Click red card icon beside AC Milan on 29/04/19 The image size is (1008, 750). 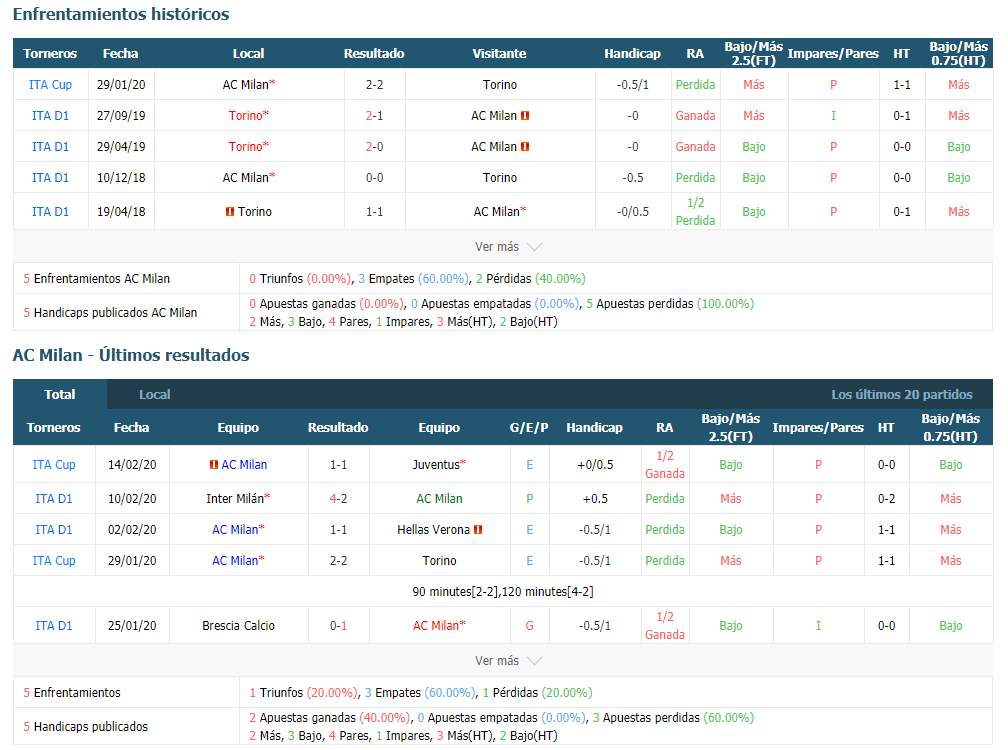525,147
